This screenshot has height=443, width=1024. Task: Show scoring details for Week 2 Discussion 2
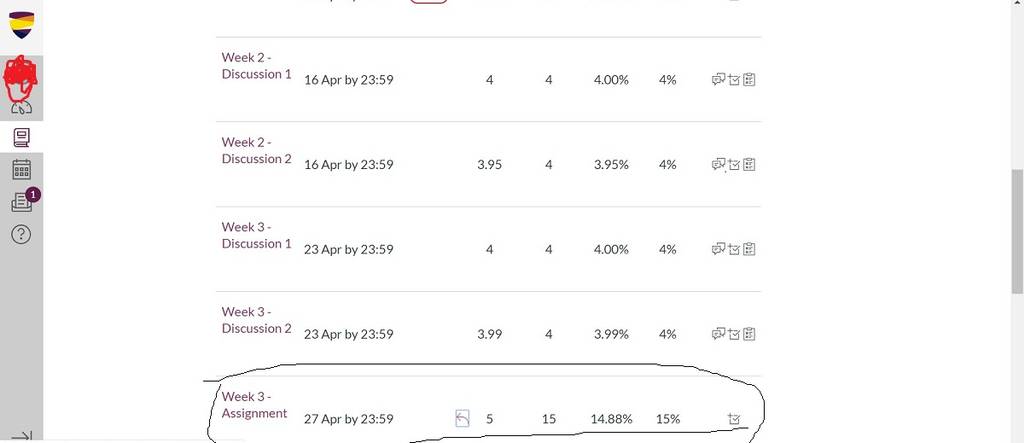734,165
